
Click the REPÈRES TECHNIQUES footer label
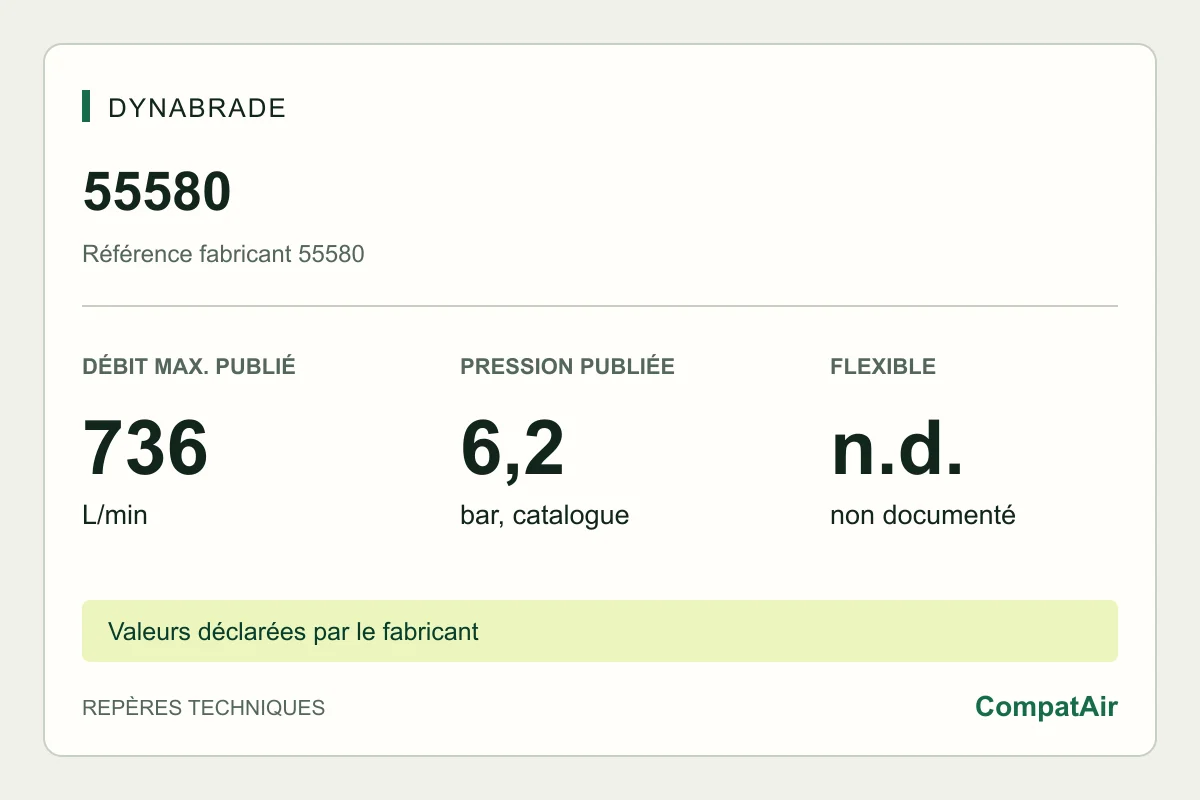pos(203,708)
